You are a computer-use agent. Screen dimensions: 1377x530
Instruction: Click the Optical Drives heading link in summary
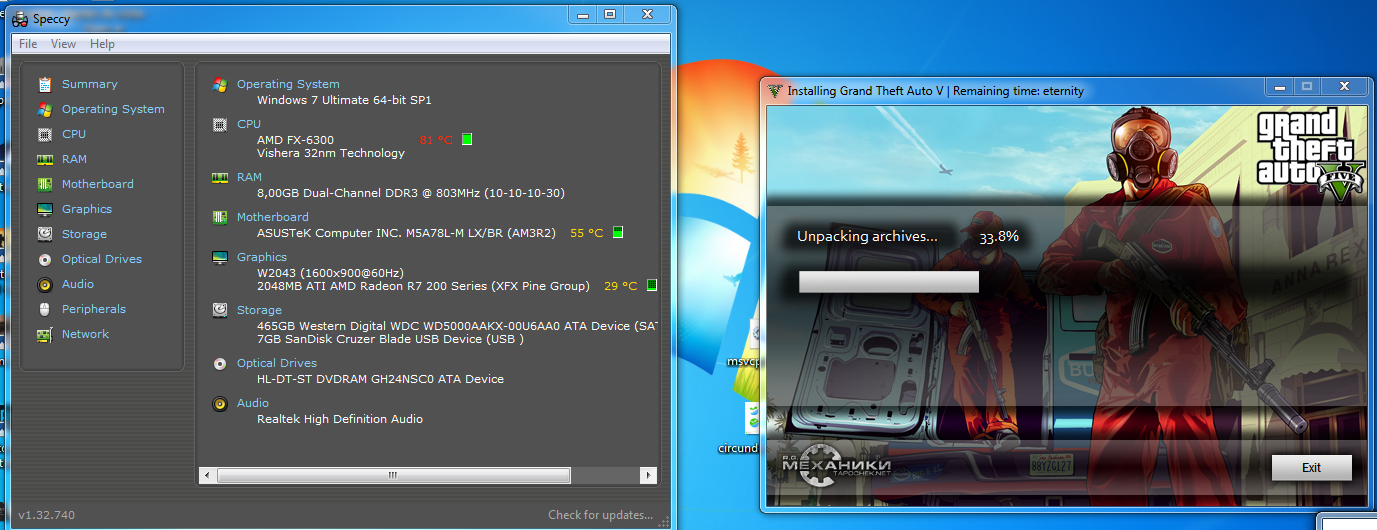[277, 363]
